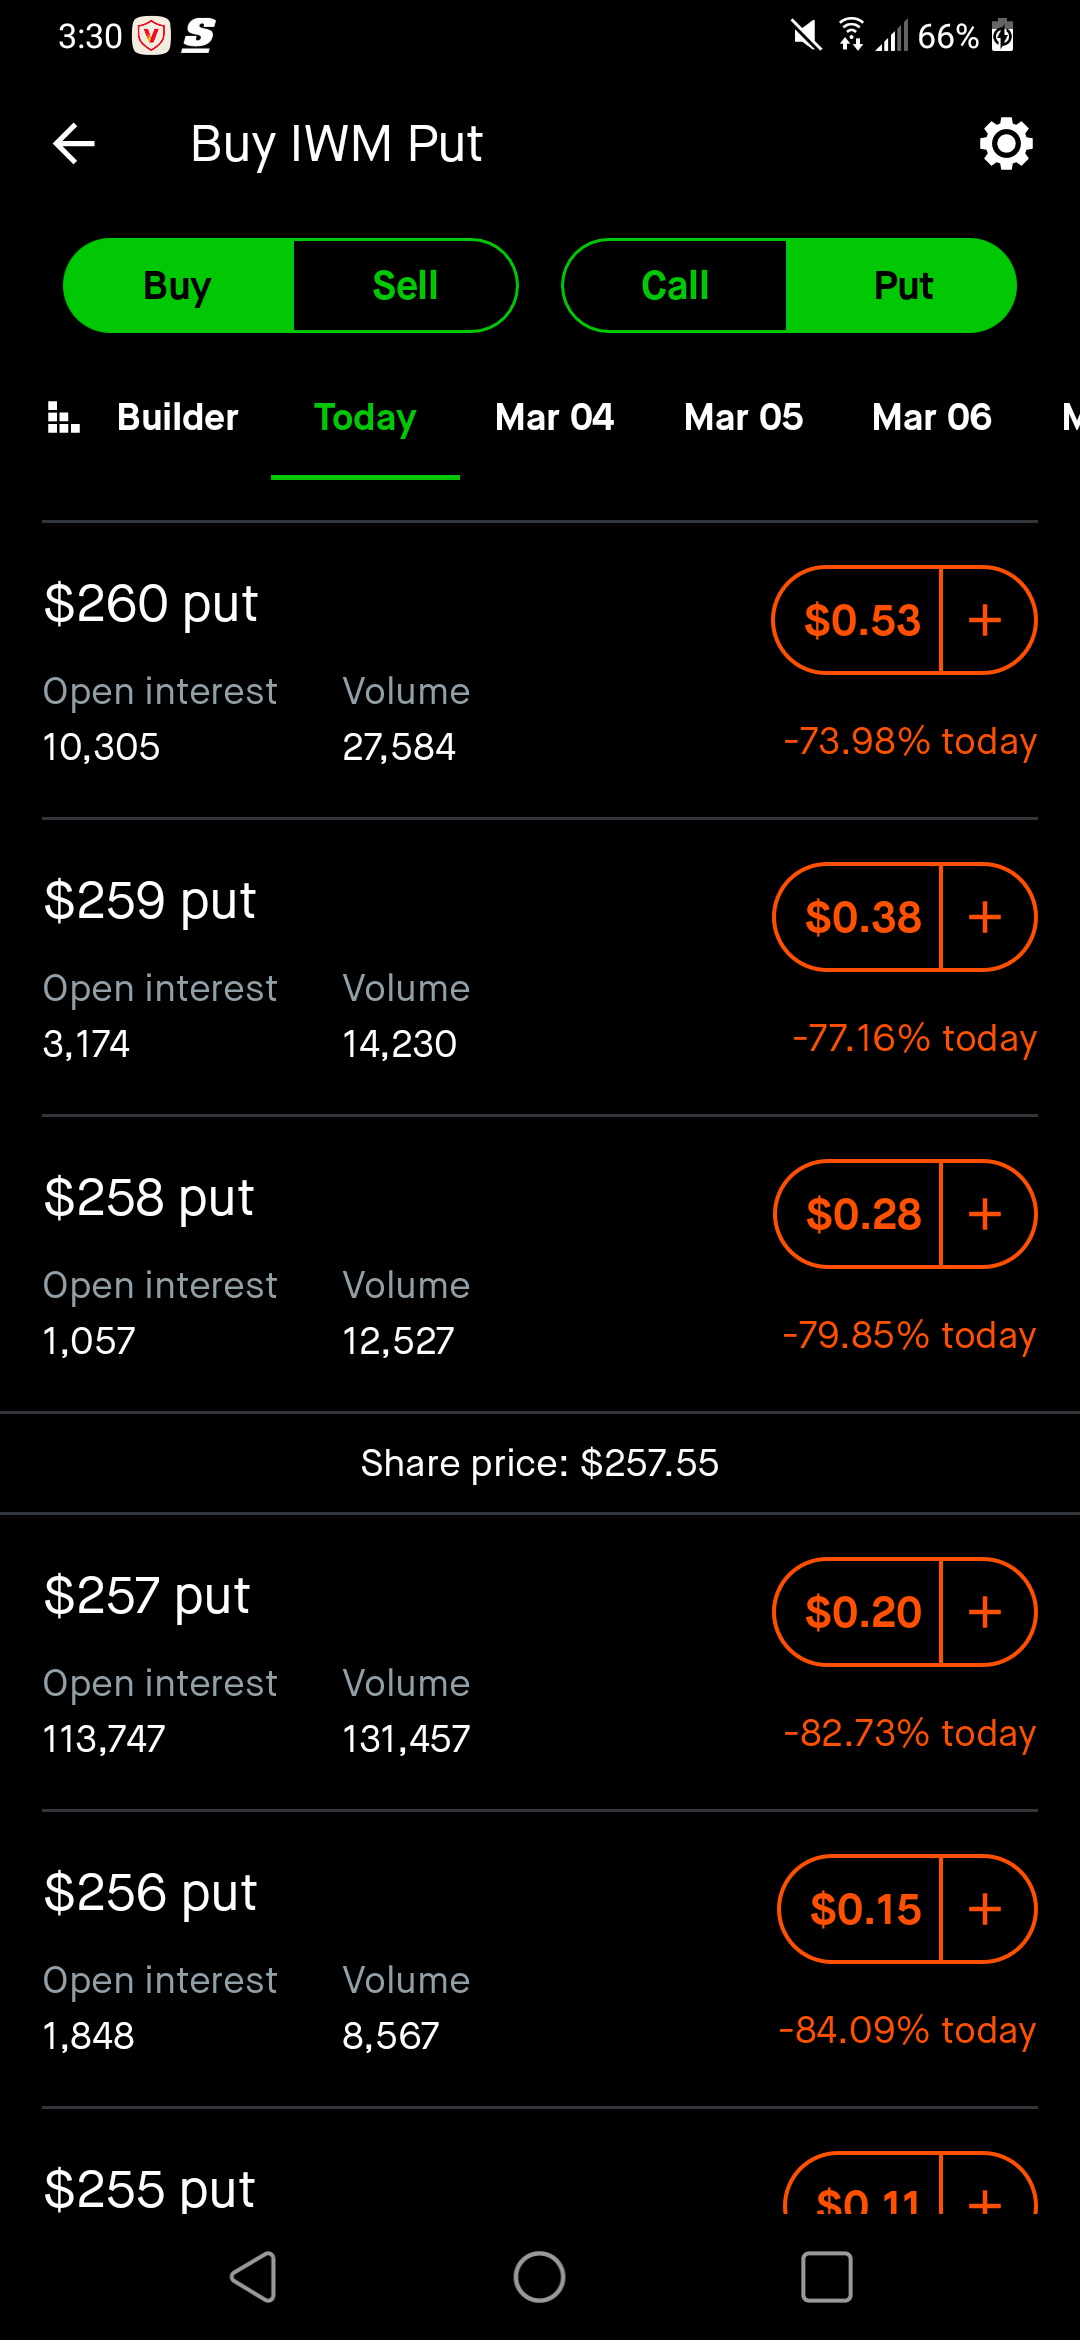Open the settings gear icon
Image resolution: width=1080 pixels, height=2340 pixels.
(x=1005, y=144)
